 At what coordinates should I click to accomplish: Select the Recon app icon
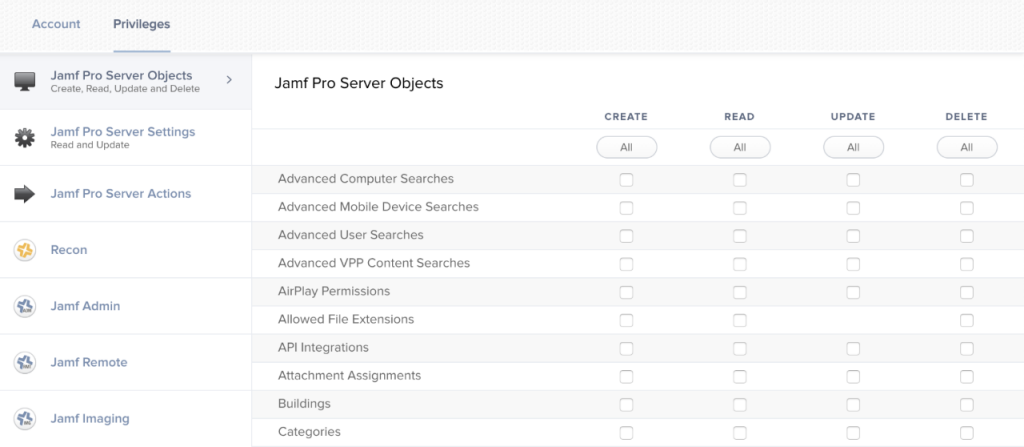(25, 250)
